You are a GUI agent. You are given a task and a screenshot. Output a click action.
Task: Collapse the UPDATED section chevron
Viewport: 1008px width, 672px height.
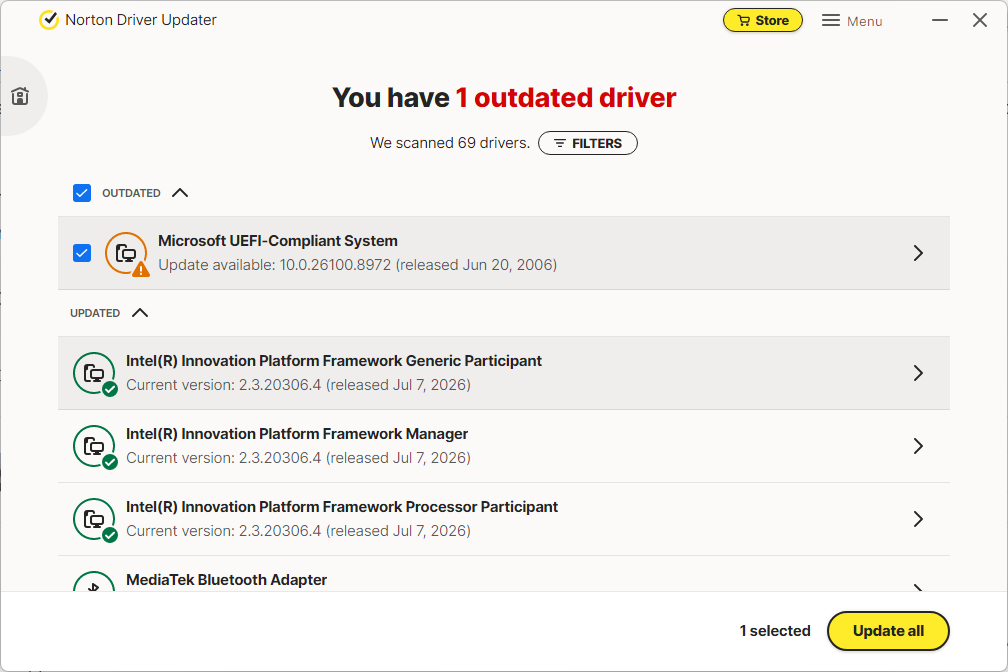pyautogui.click(x=140, y=313)
